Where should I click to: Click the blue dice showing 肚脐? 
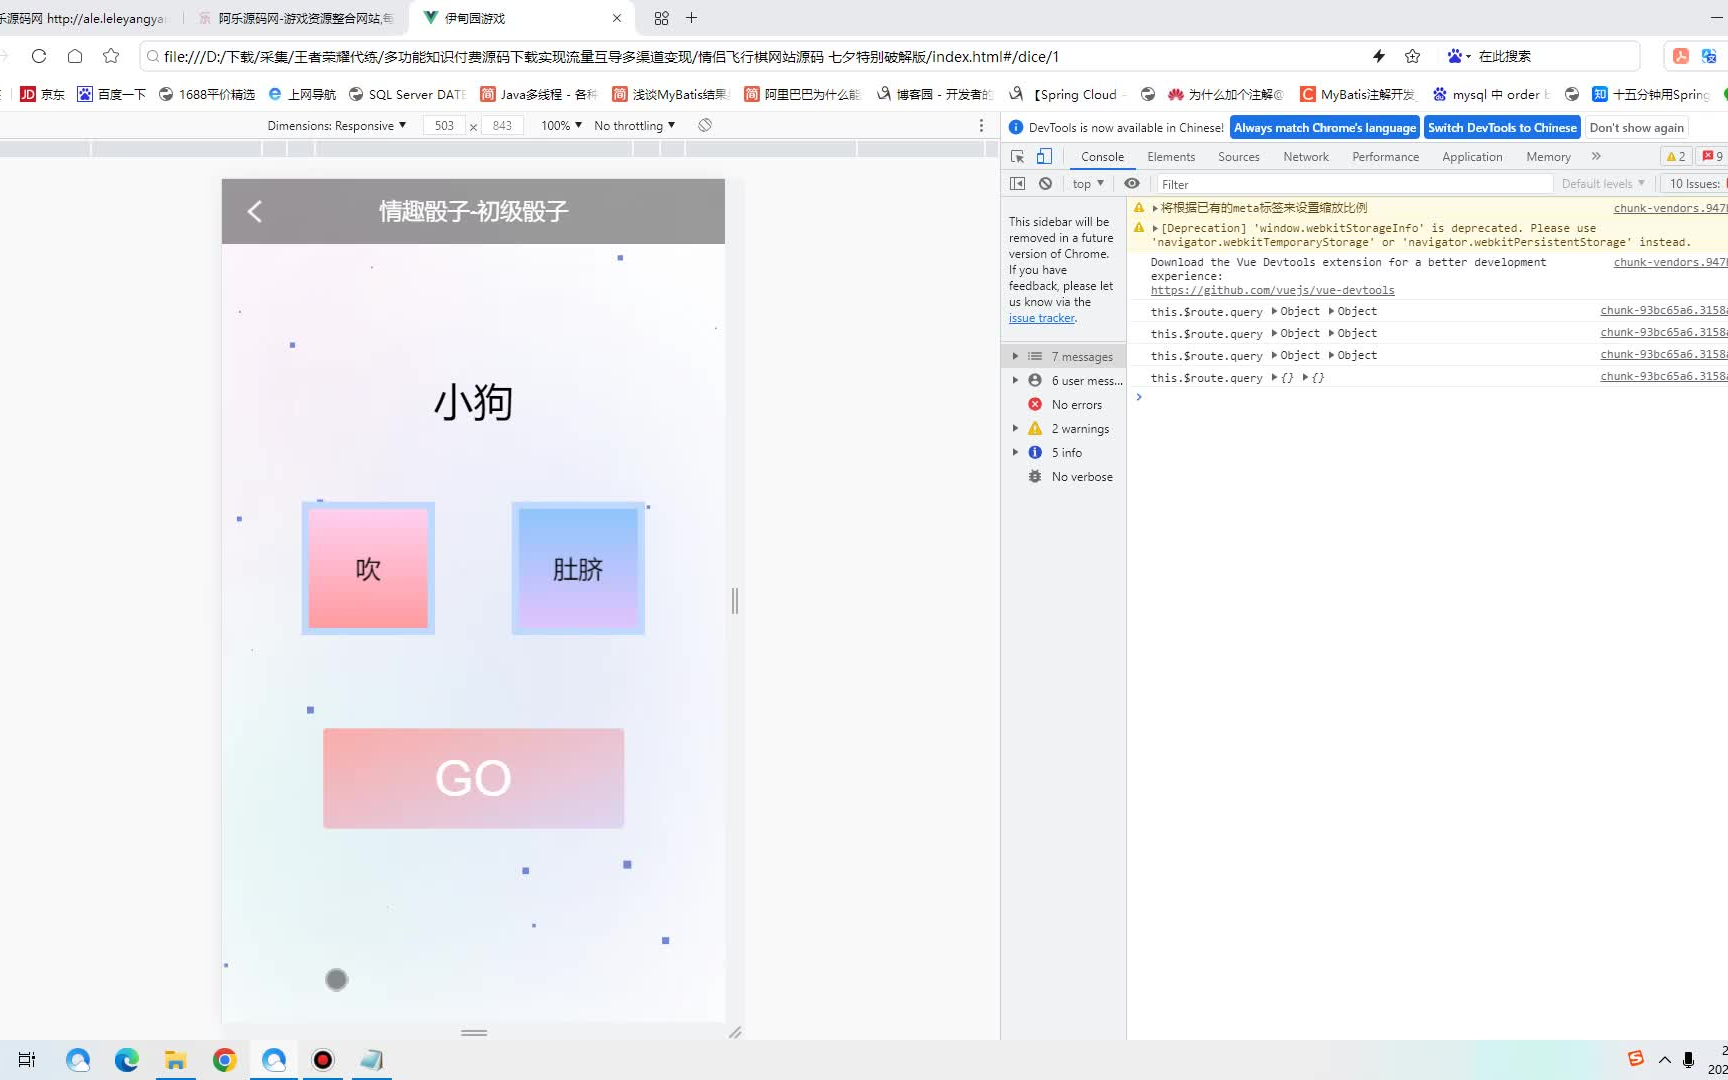578,568
